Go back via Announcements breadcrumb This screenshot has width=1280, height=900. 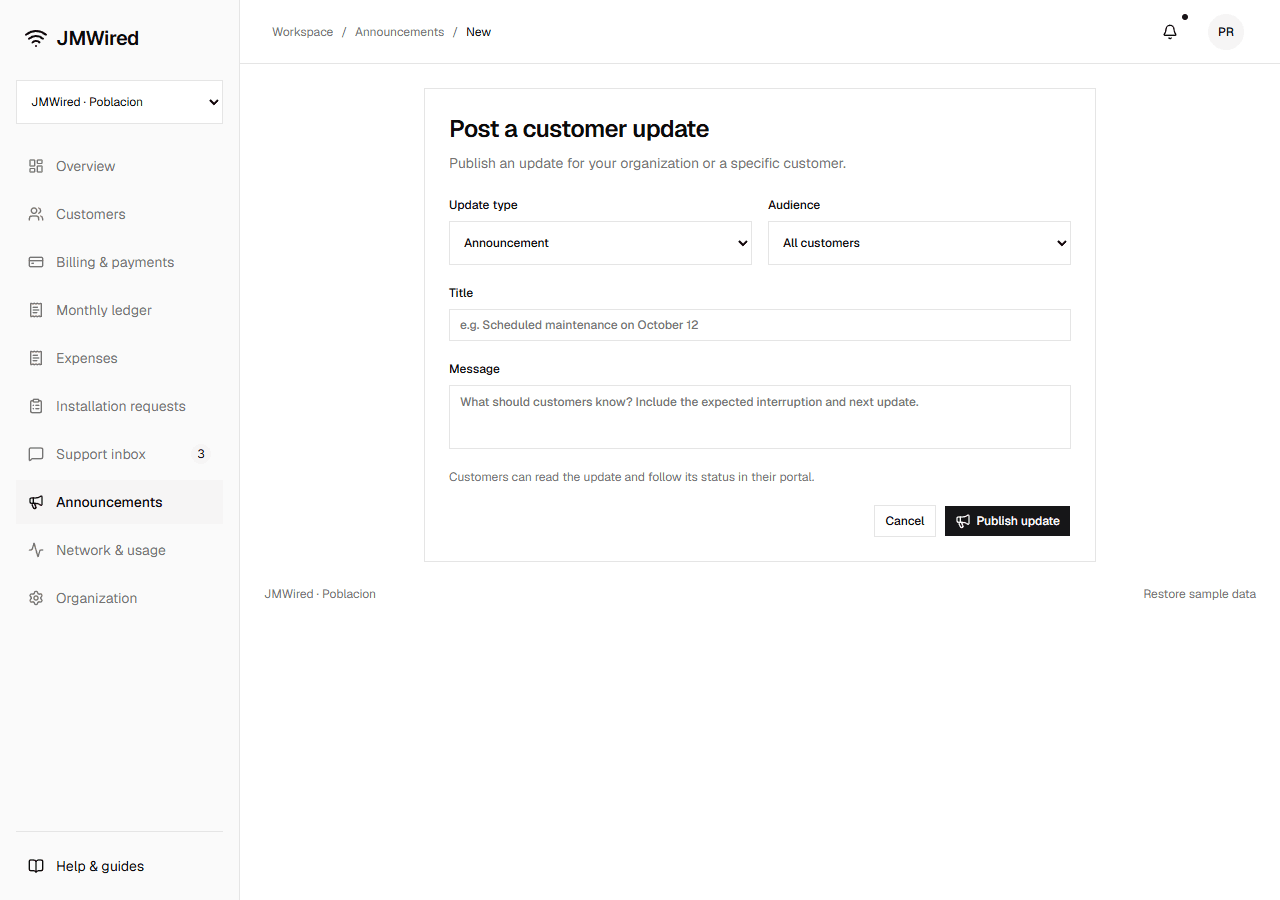pyautogui.click(x=399, y=32)
